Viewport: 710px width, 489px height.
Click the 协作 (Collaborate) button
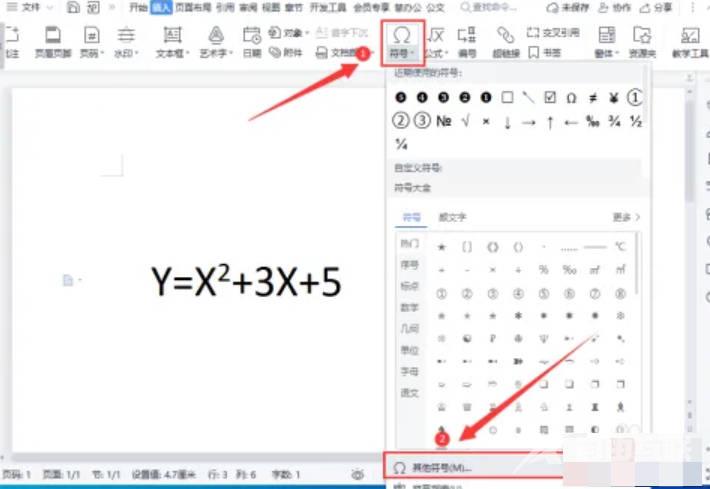614,8
